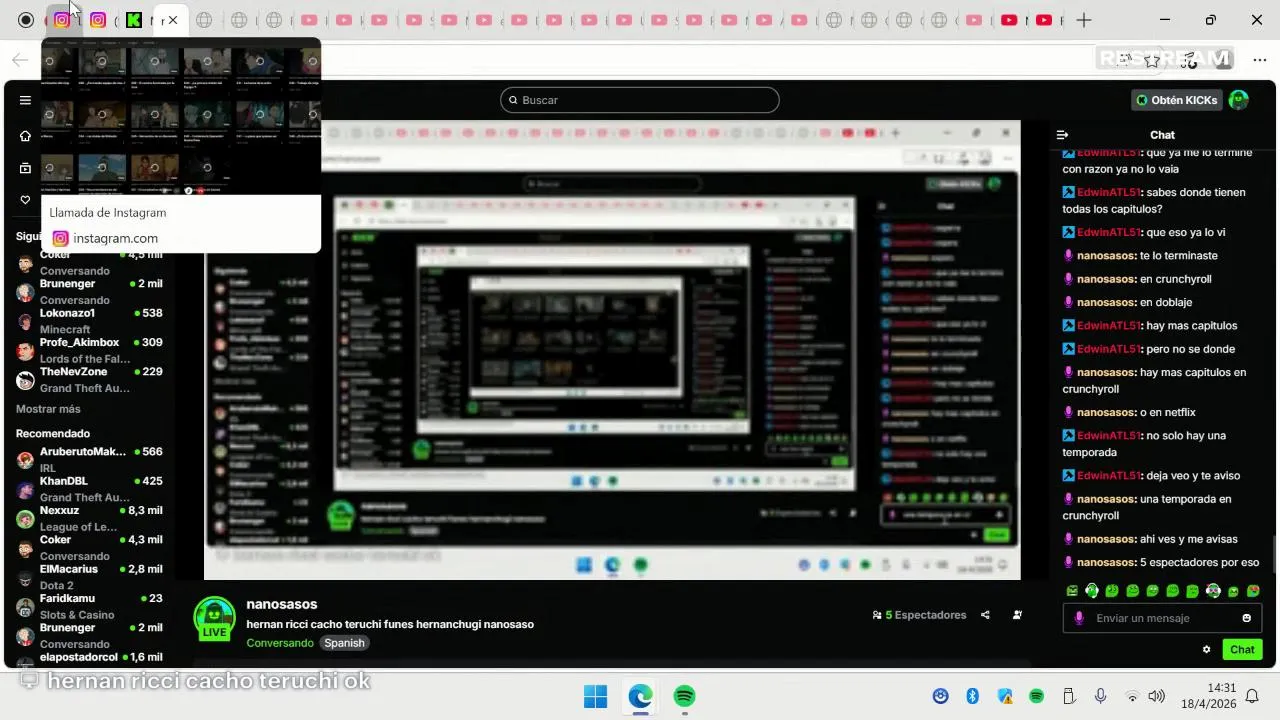1280x720 pixels.
Task: Click the chat scrollbar thumb
Action: [x=1274, y=554]
